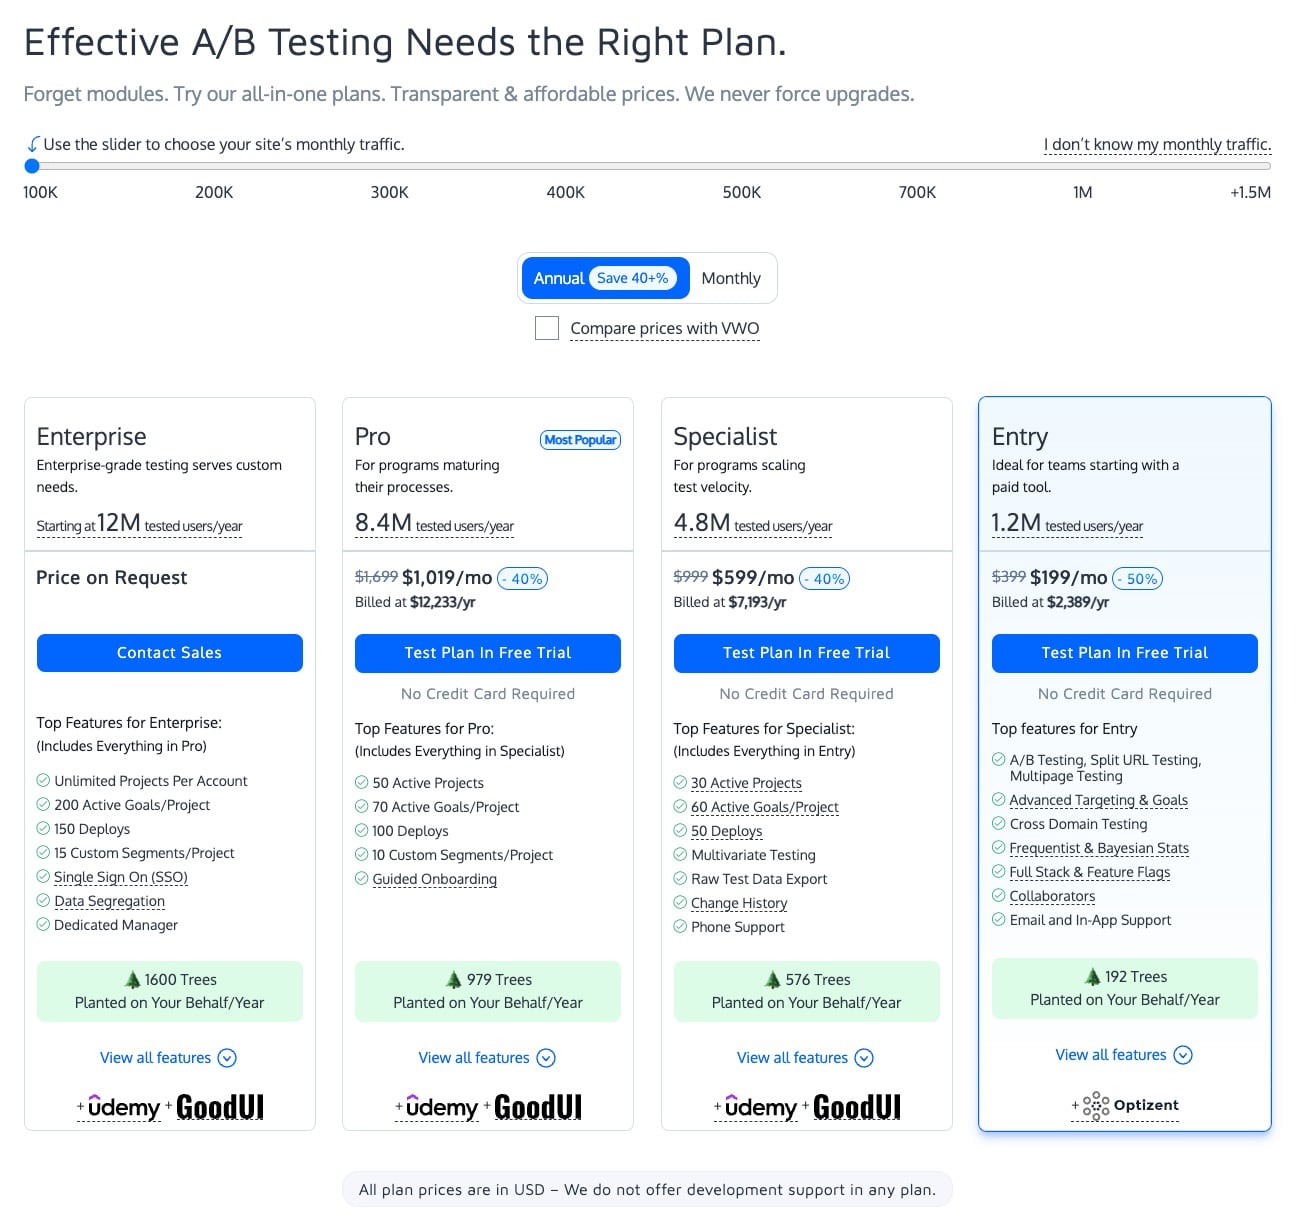
Task: Start free trial for the Specialist plan
Action: point(807,653)
